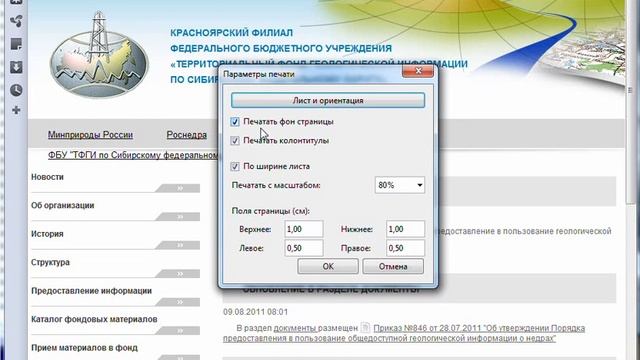The image size is (640, 360).
Task: Open the Об организации menu item
Action: pyautogui.click(x=62, y=205)
